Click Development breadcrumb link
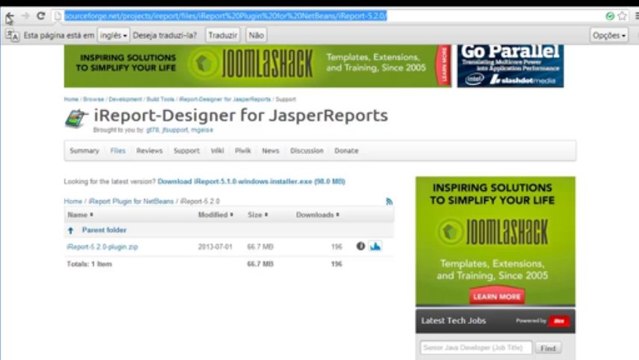The image size is (639, 360). pos(125,99)
